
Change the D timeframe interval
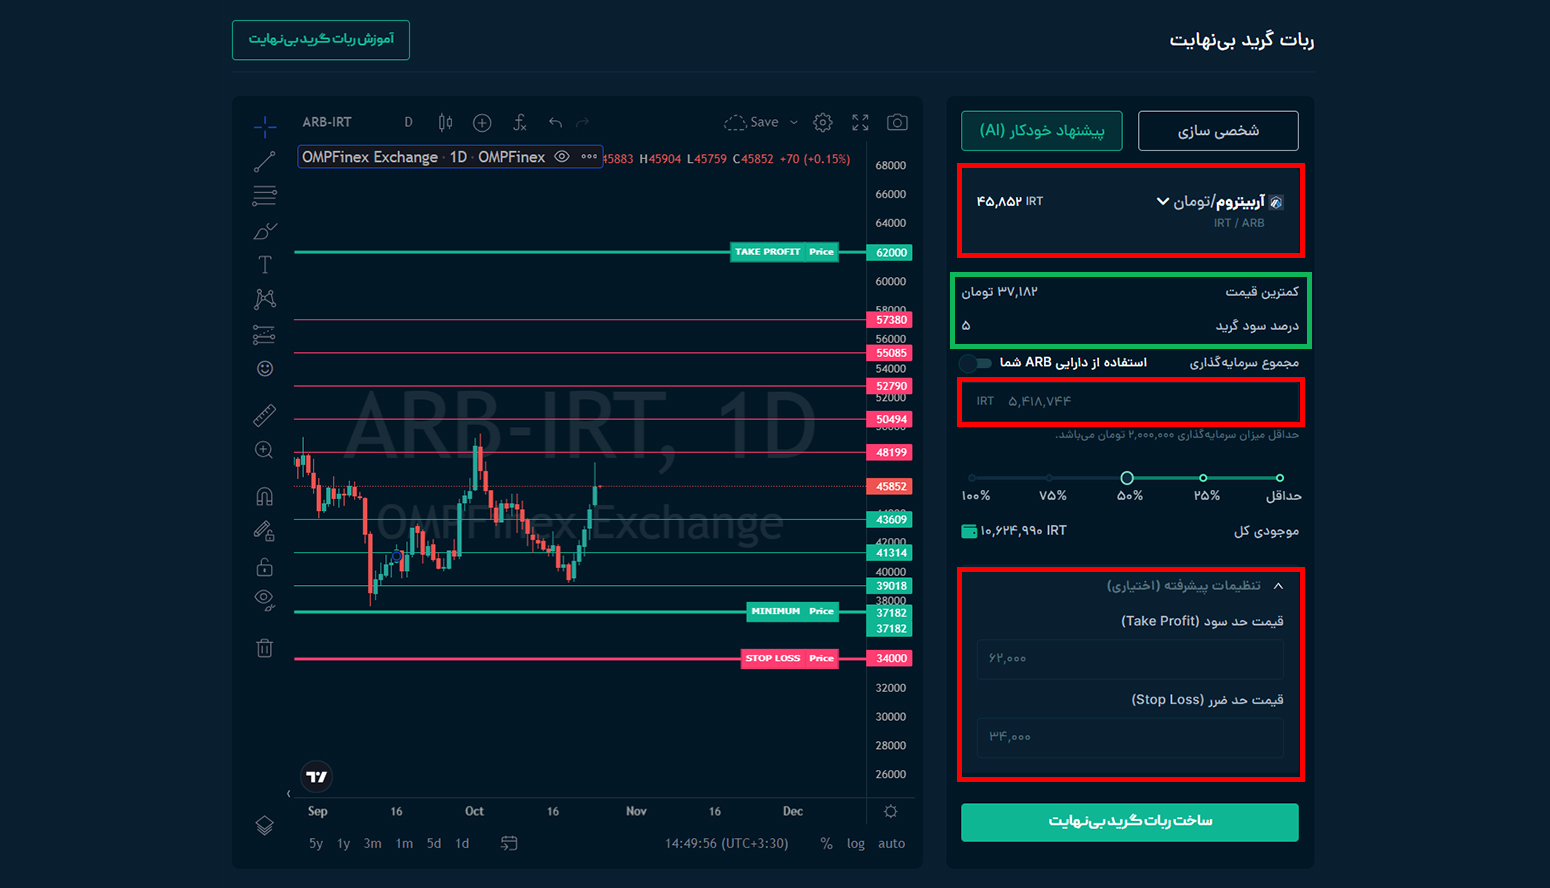[408, 122]
